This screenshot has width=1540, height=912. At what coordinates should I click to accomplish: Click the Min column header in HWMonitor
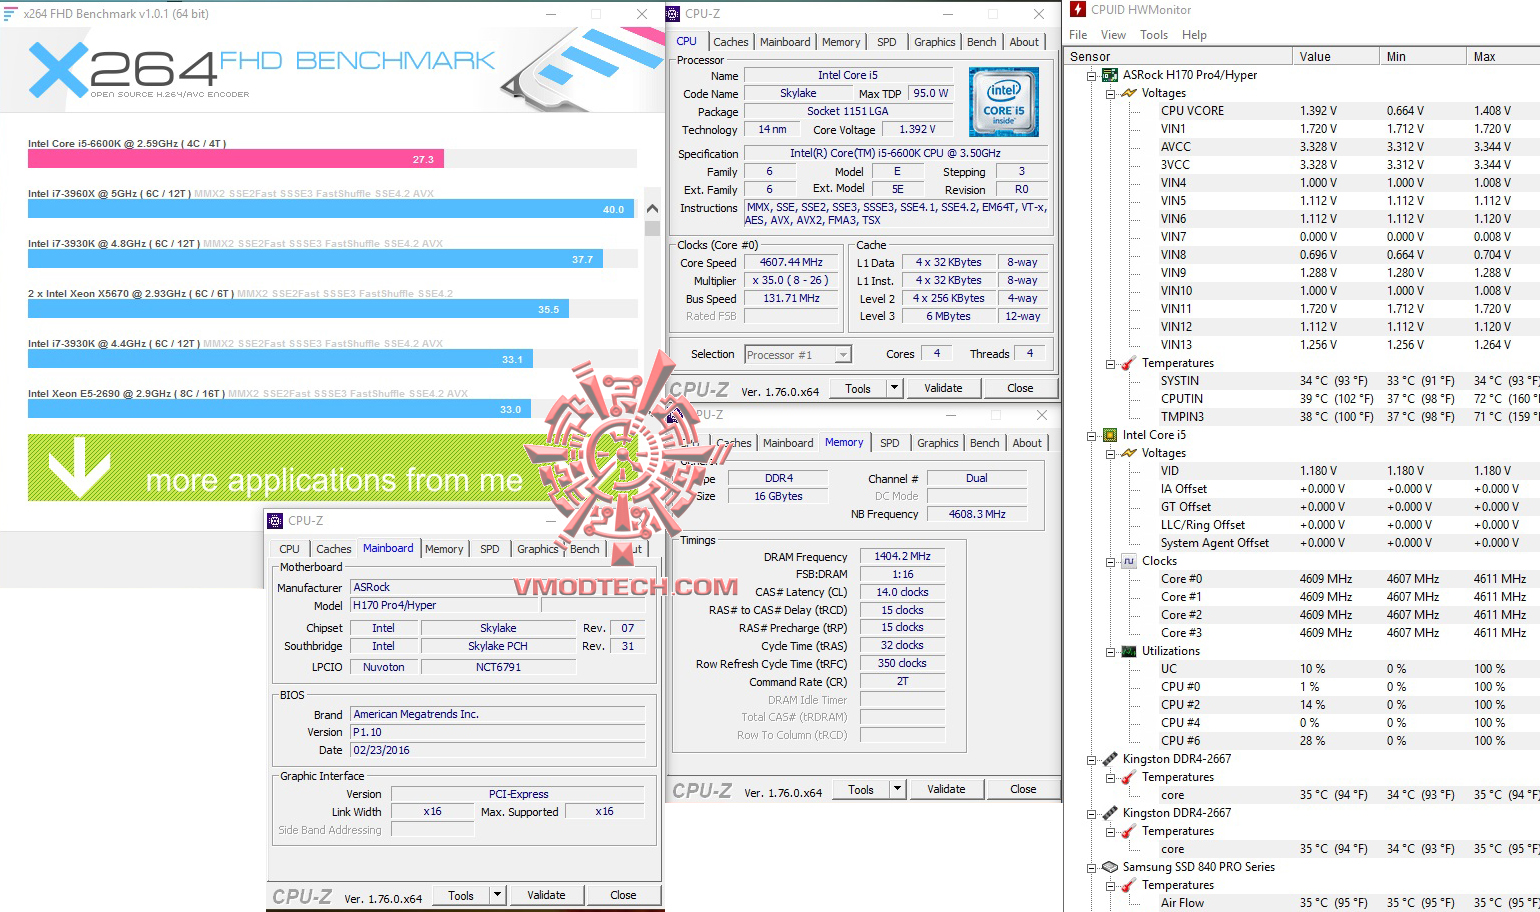click(x=1423, y=57)
